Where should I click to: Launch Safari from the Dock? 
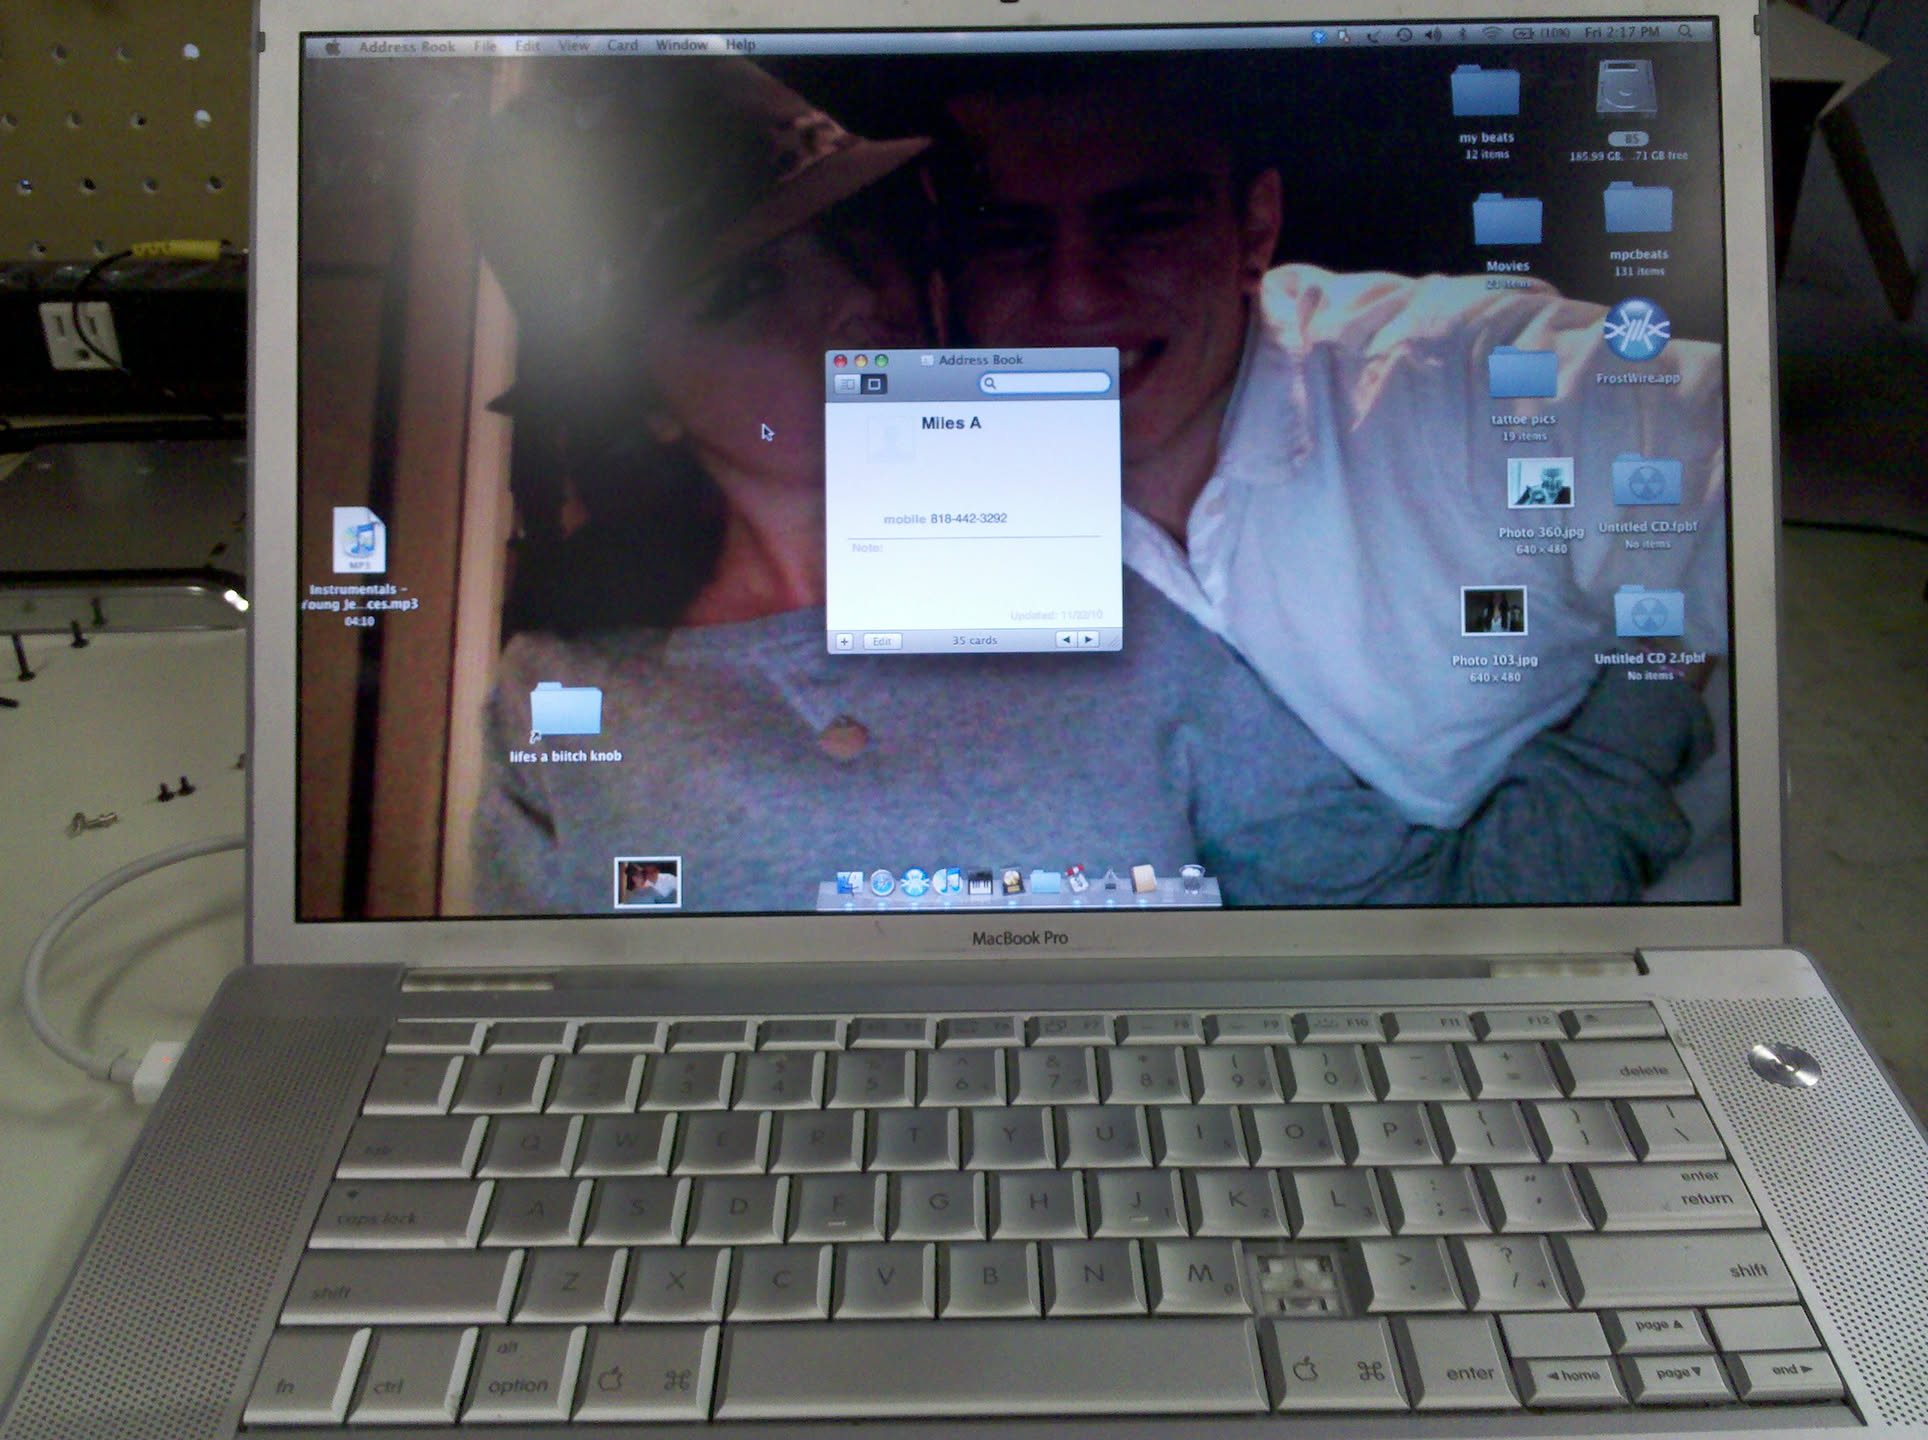(882, 883)
